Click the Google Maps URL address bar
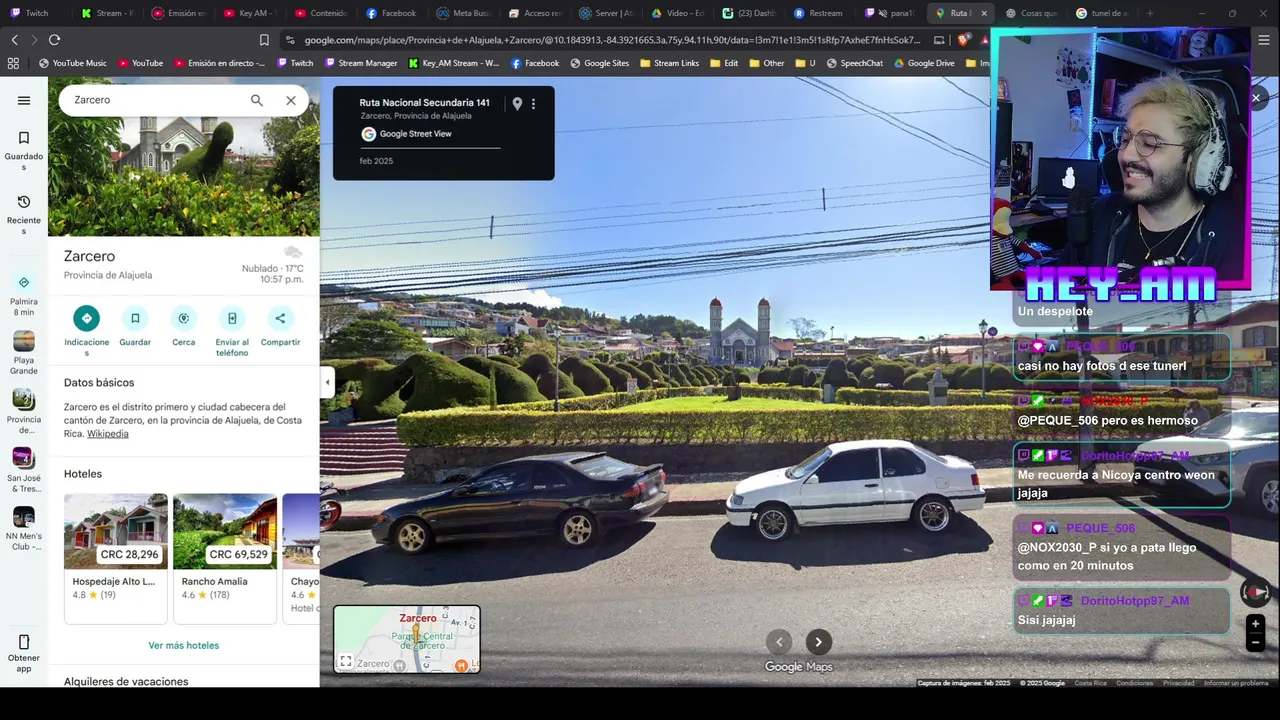This screenshot has width=1280, height=720. coord(612,40)
